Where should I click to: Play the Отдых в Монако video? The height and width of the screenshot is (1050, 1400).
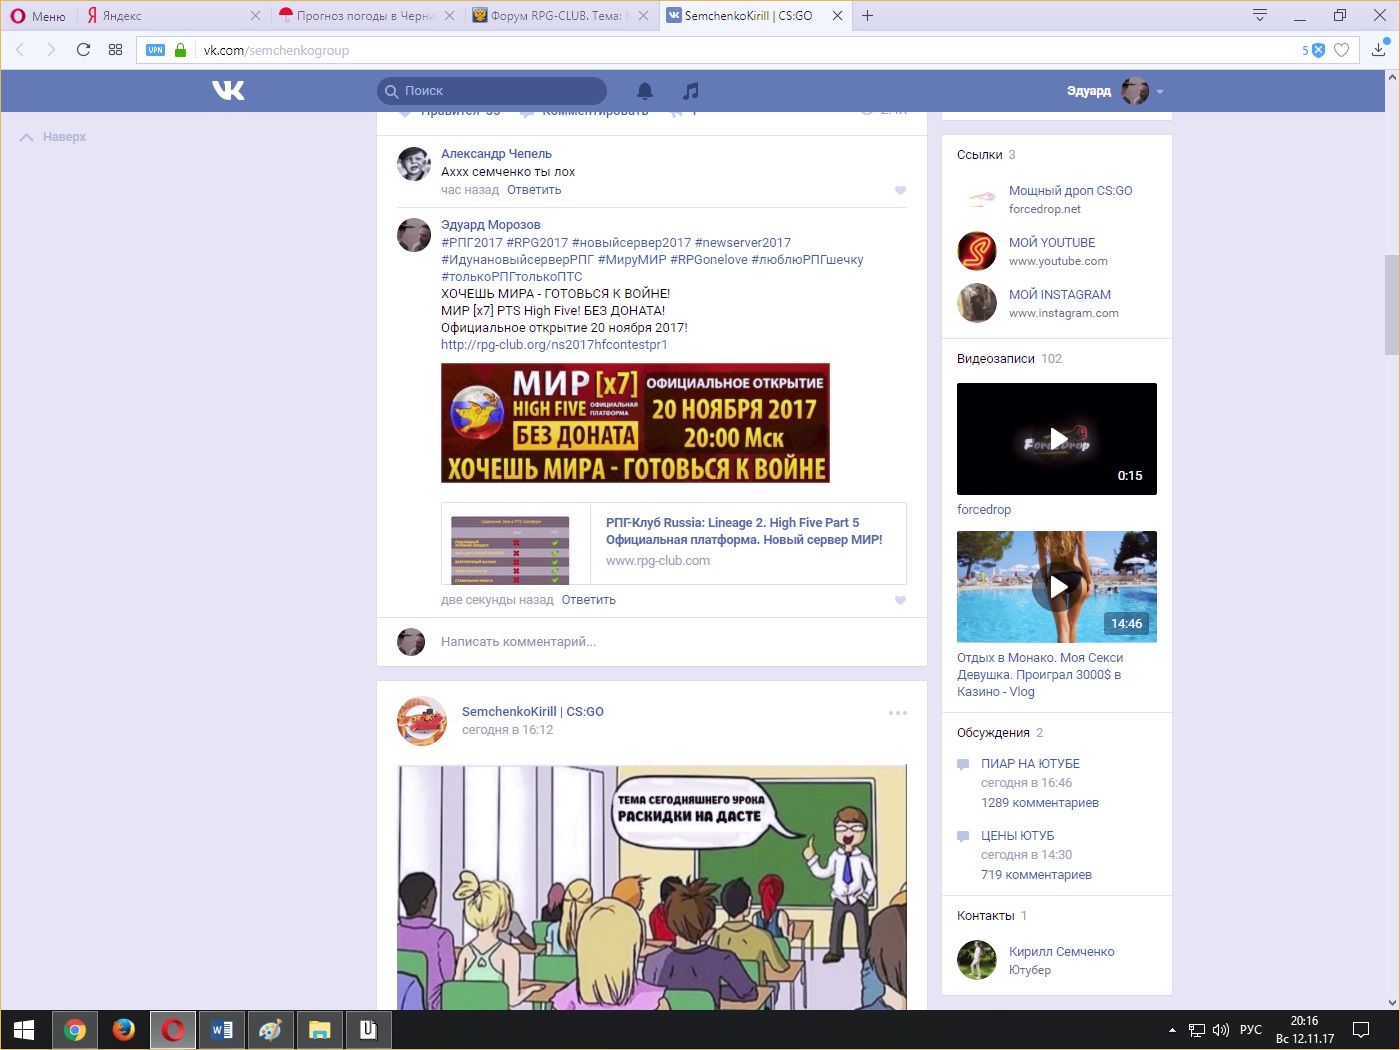(x=1057, y=587)
